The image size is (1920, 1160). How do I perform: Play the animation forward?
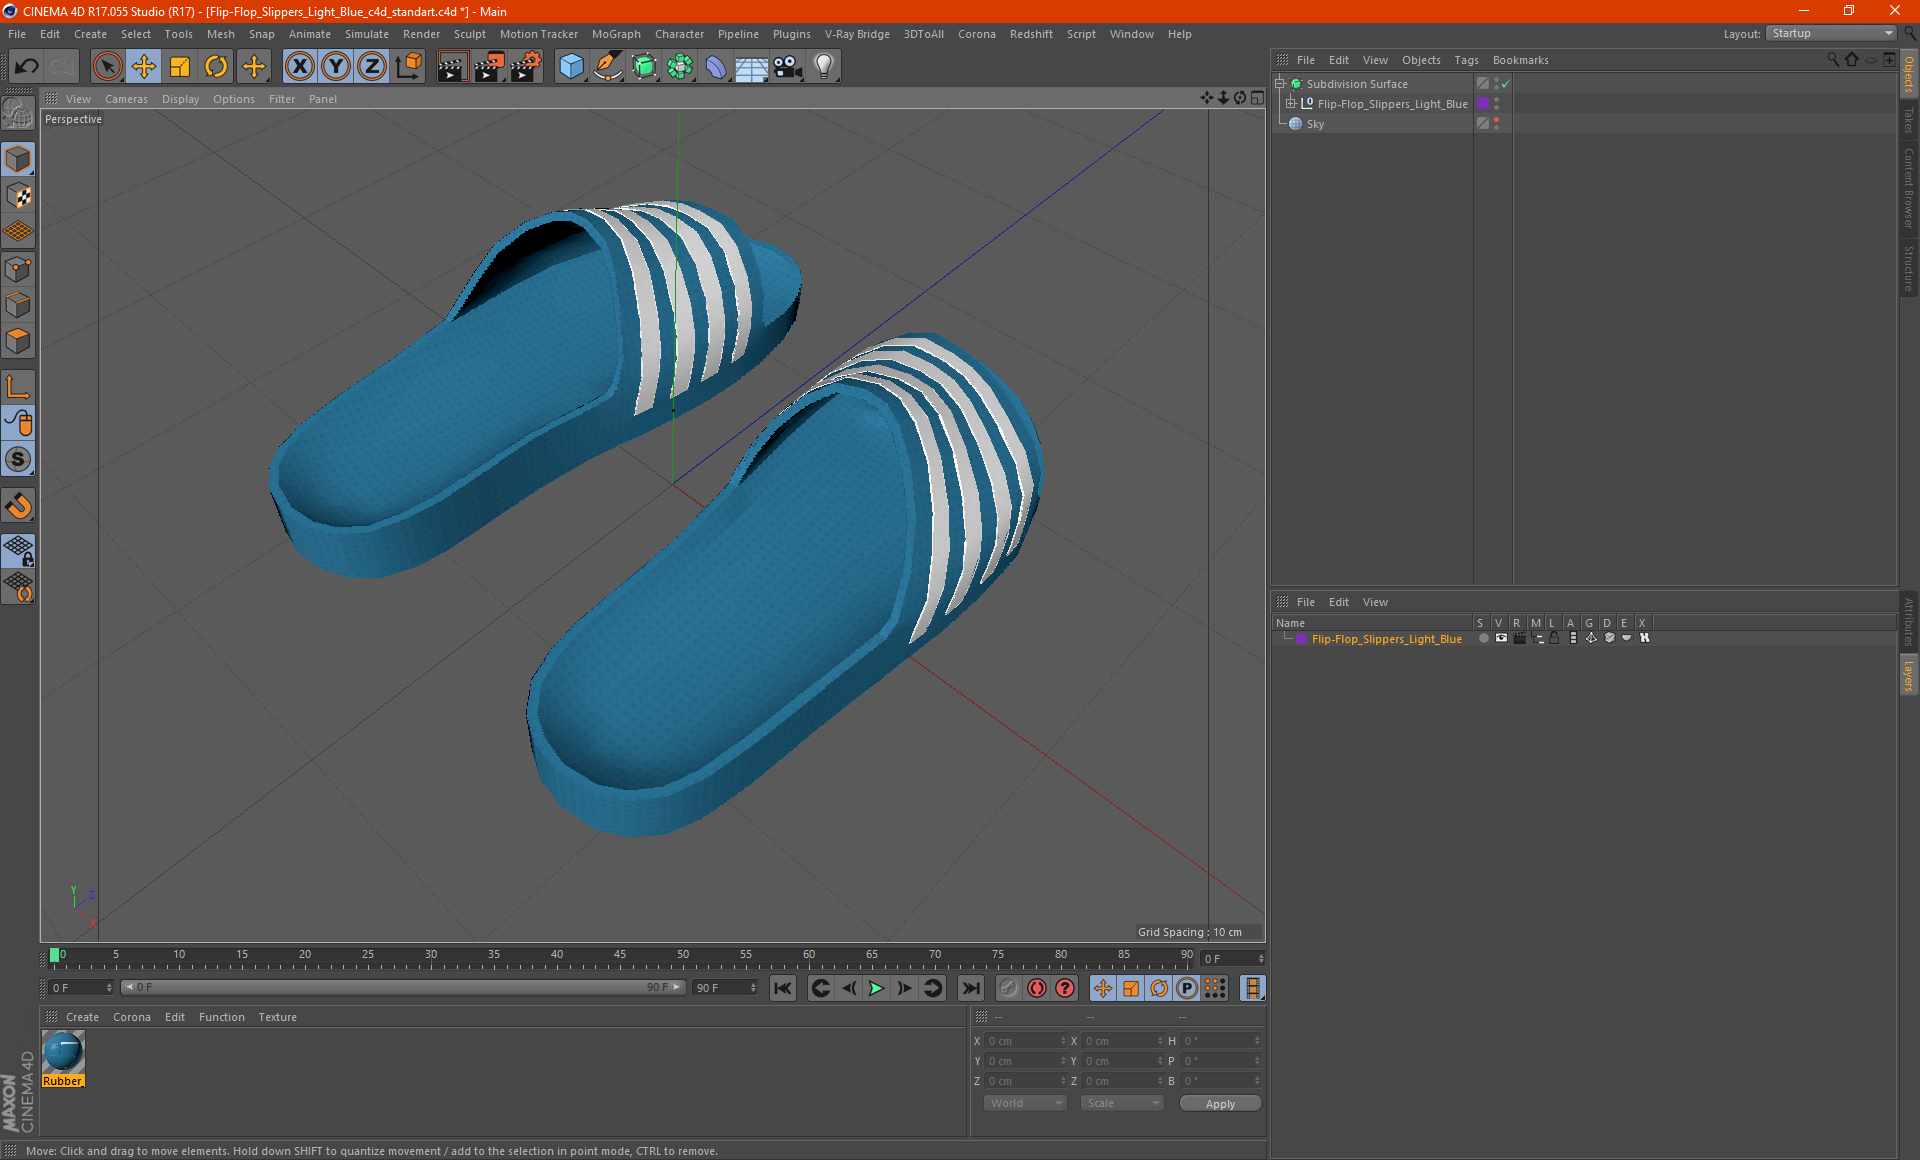(x=876, y=988)
